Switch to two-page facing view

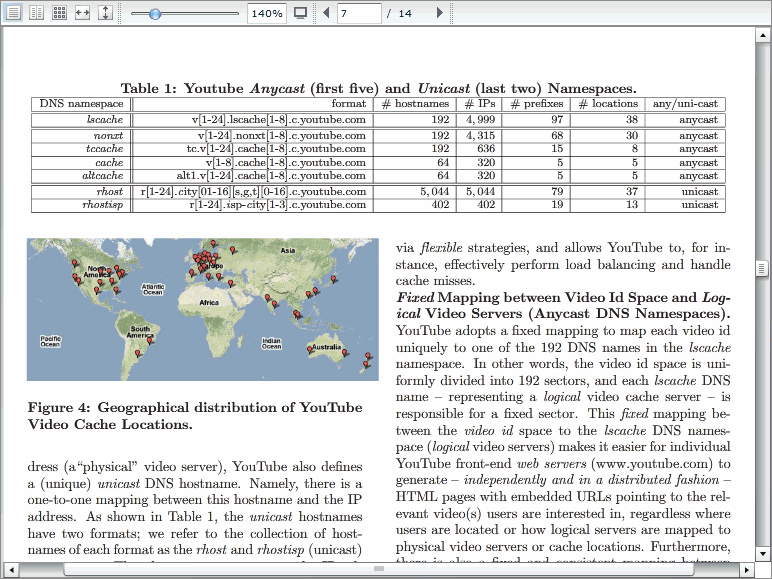(x=36, y=13)
